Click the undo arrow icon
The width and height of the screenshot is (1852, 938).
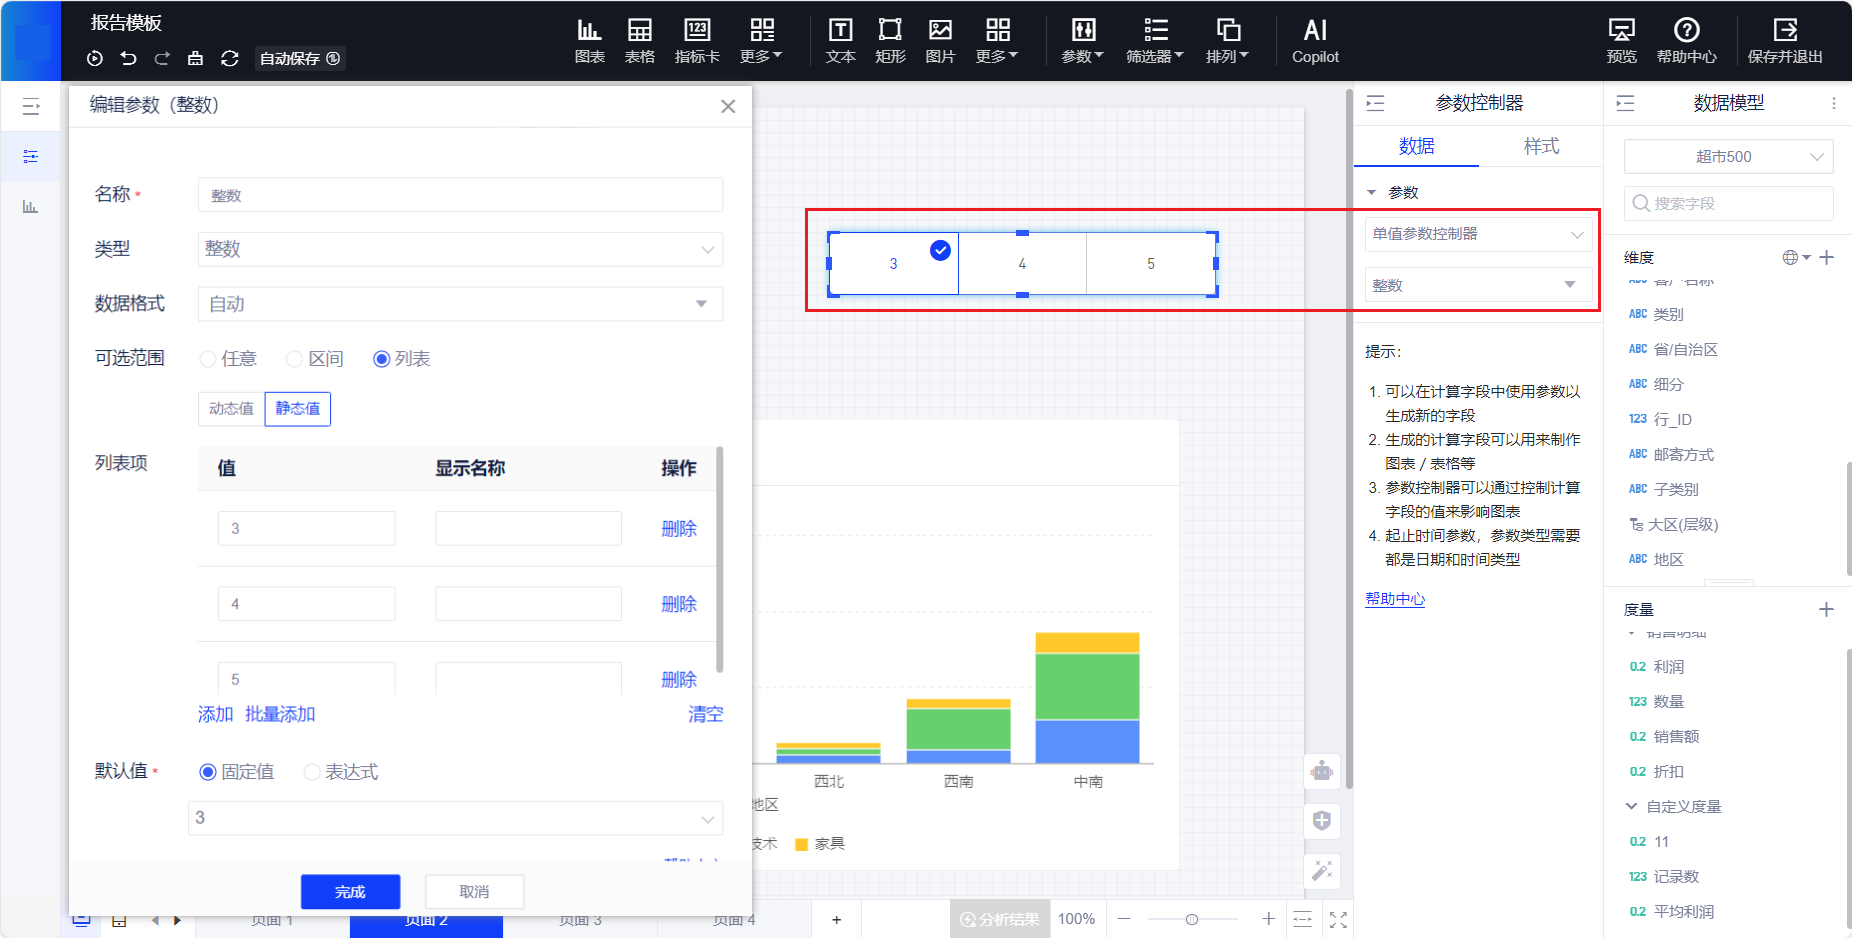(x=129, y=58)
